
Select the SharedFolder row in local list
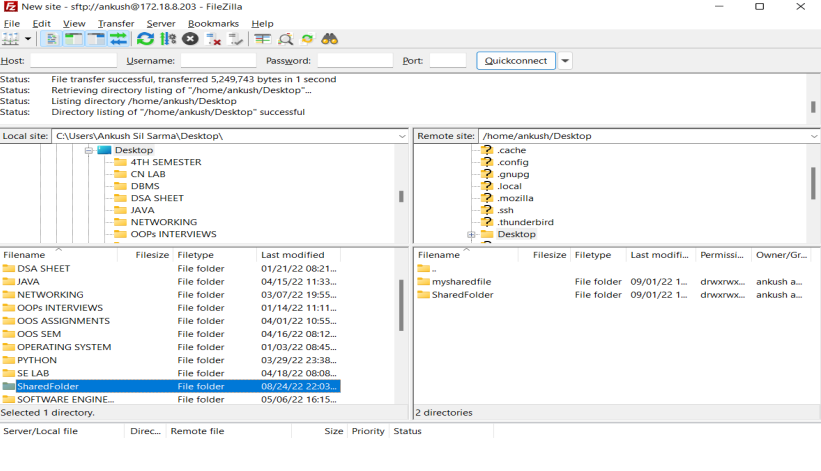pyautogui.click(x=170, y=386)
